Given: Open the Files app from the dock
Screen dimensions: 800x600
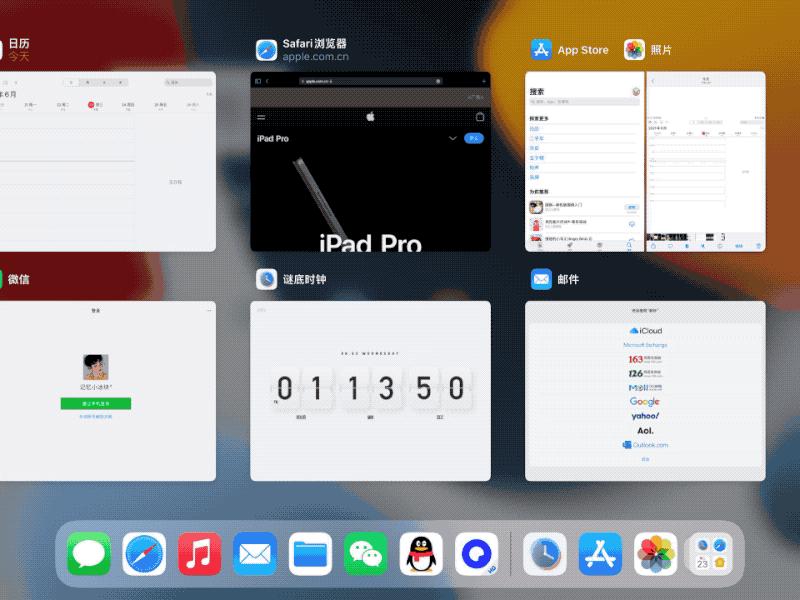Looking at the screenshot, I should click(x=311, y=553).
